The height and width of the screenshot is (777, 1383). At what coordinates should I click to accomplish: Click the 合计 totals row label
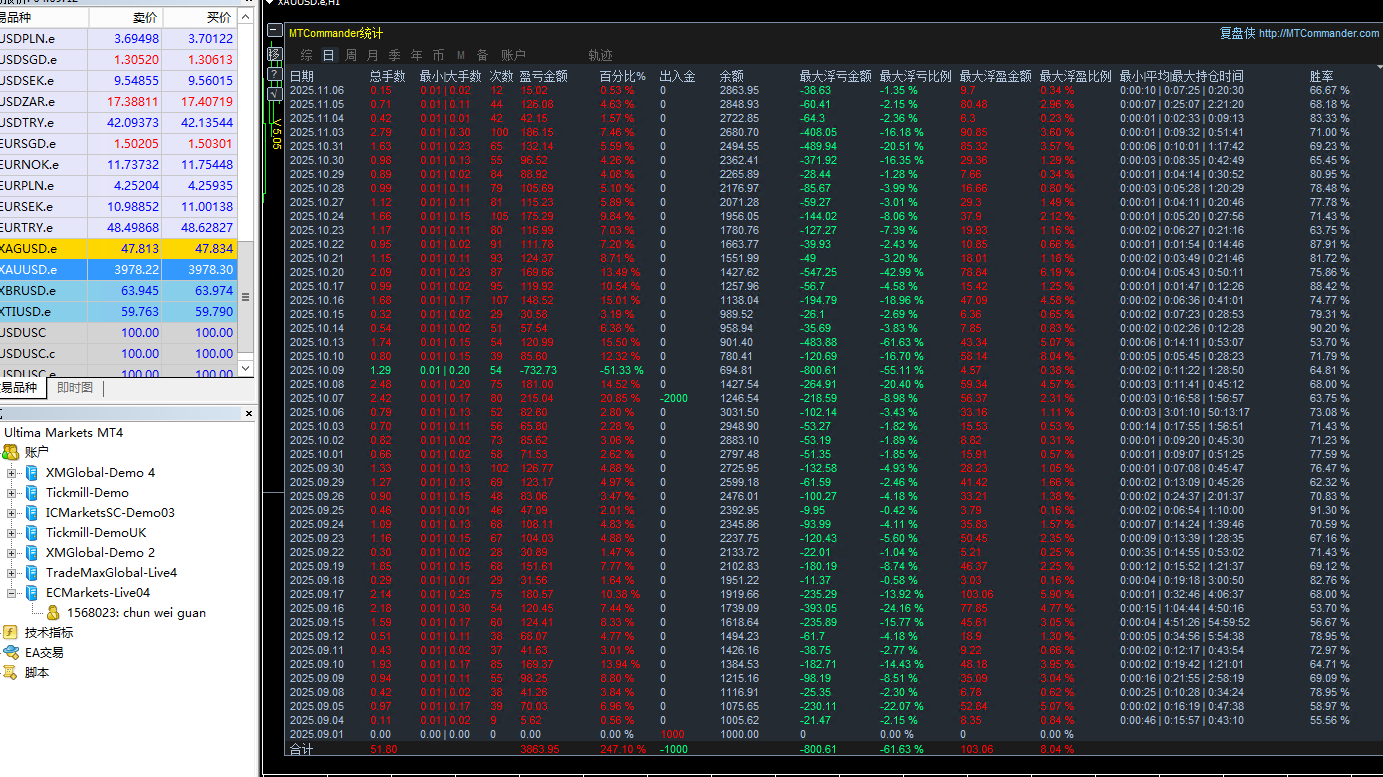tap(301, 749)
